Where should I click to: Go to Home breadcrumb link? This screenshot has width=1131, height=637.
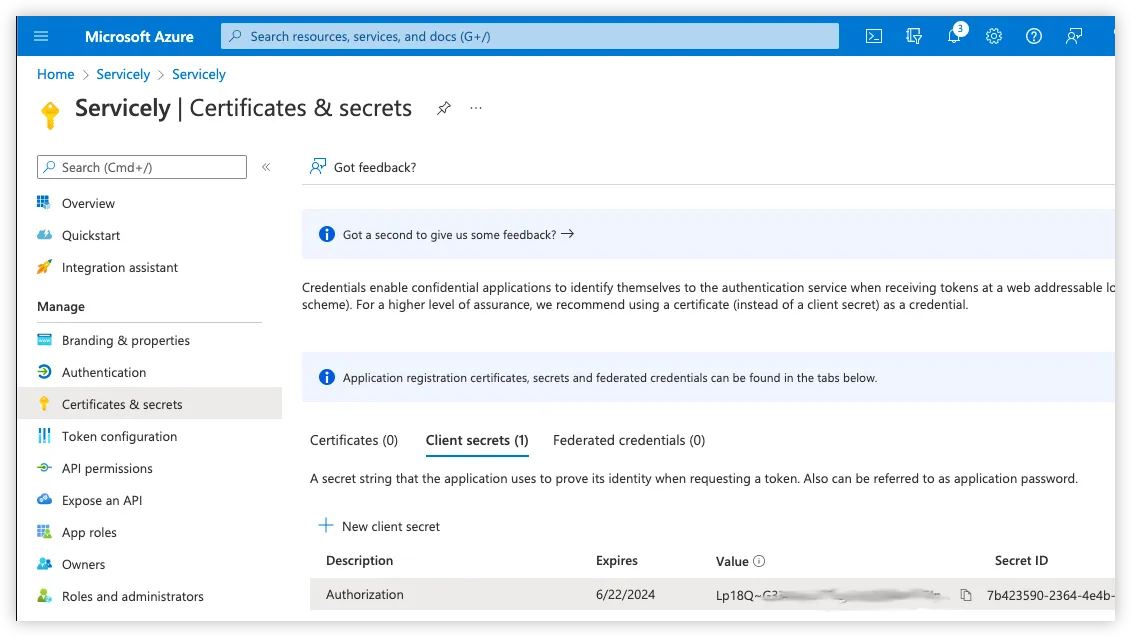[x=56, y=74]
